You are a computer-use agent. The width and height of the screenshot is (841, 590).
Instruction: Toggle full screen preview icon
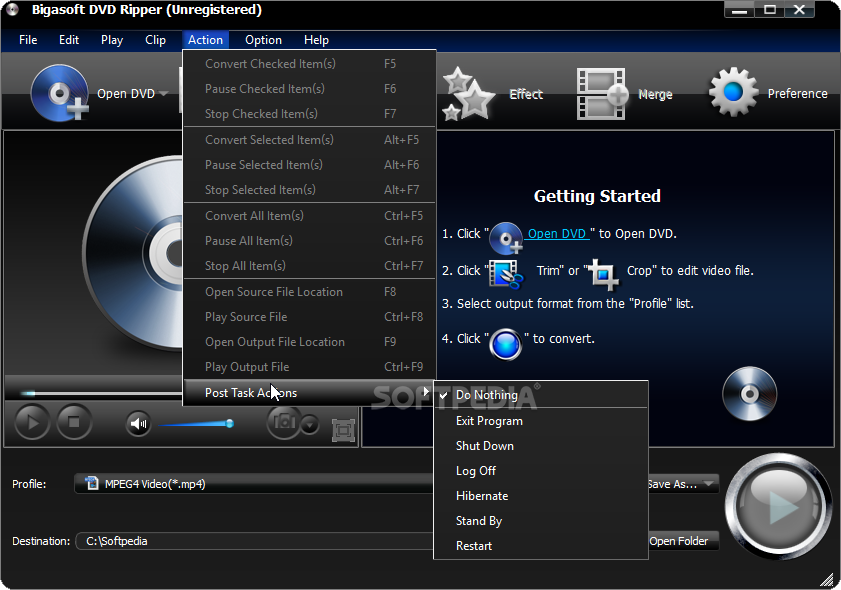click(343, 430)
